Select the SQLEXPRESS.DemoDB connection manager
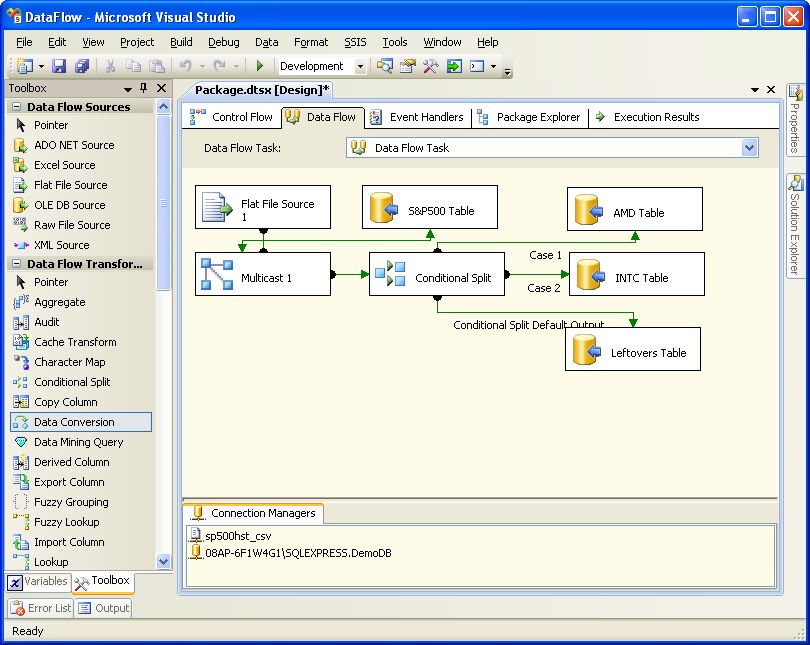Image resolution: width=810 pixels, height=645 pixels. pyautogui.click(x=291, y=553)
